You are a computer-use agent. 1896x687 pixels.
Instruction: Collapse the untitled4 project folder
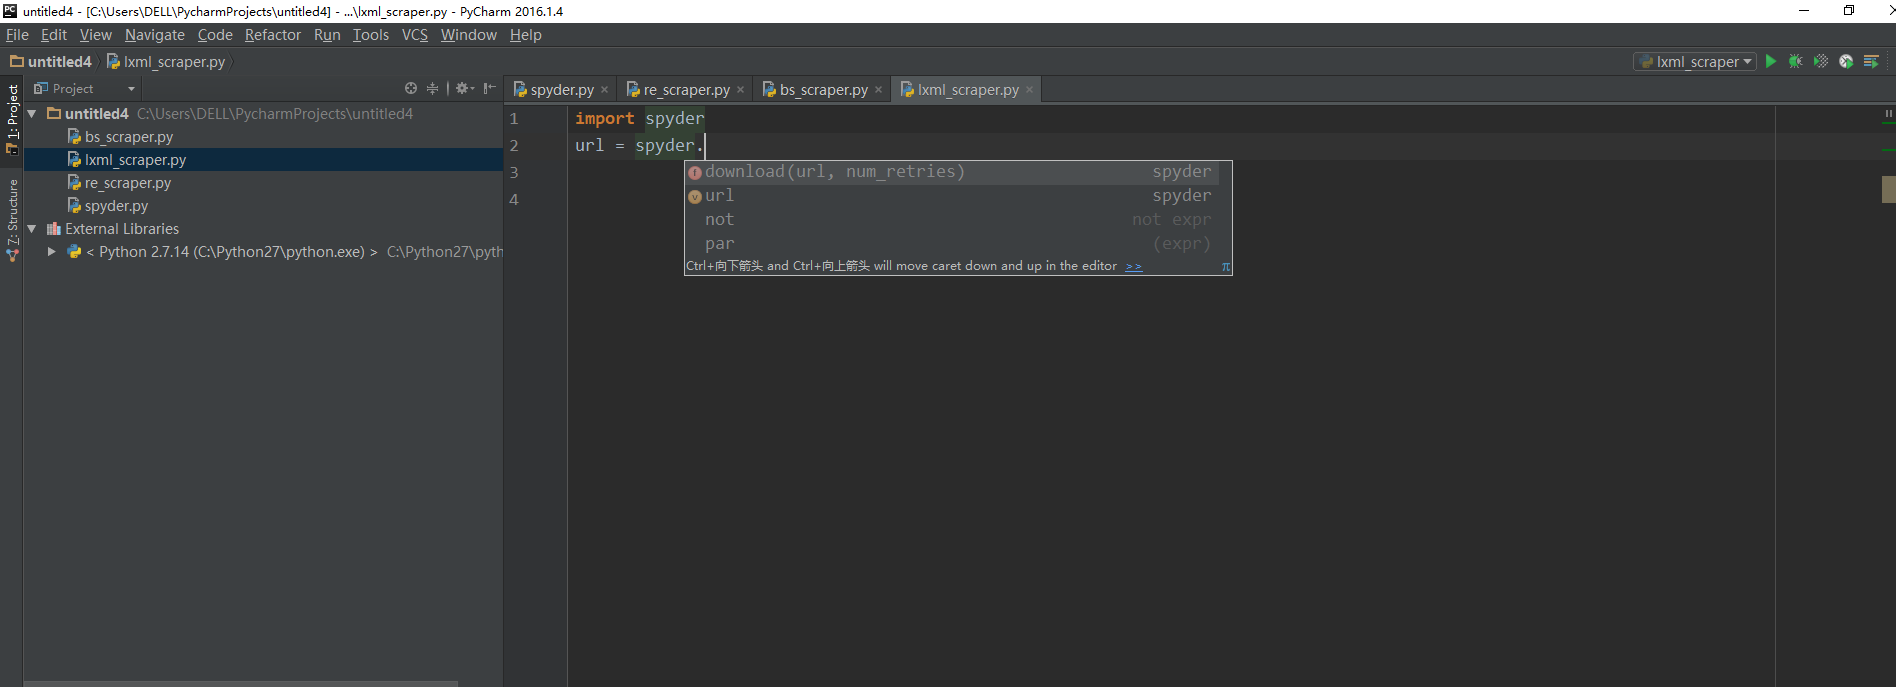32,114
